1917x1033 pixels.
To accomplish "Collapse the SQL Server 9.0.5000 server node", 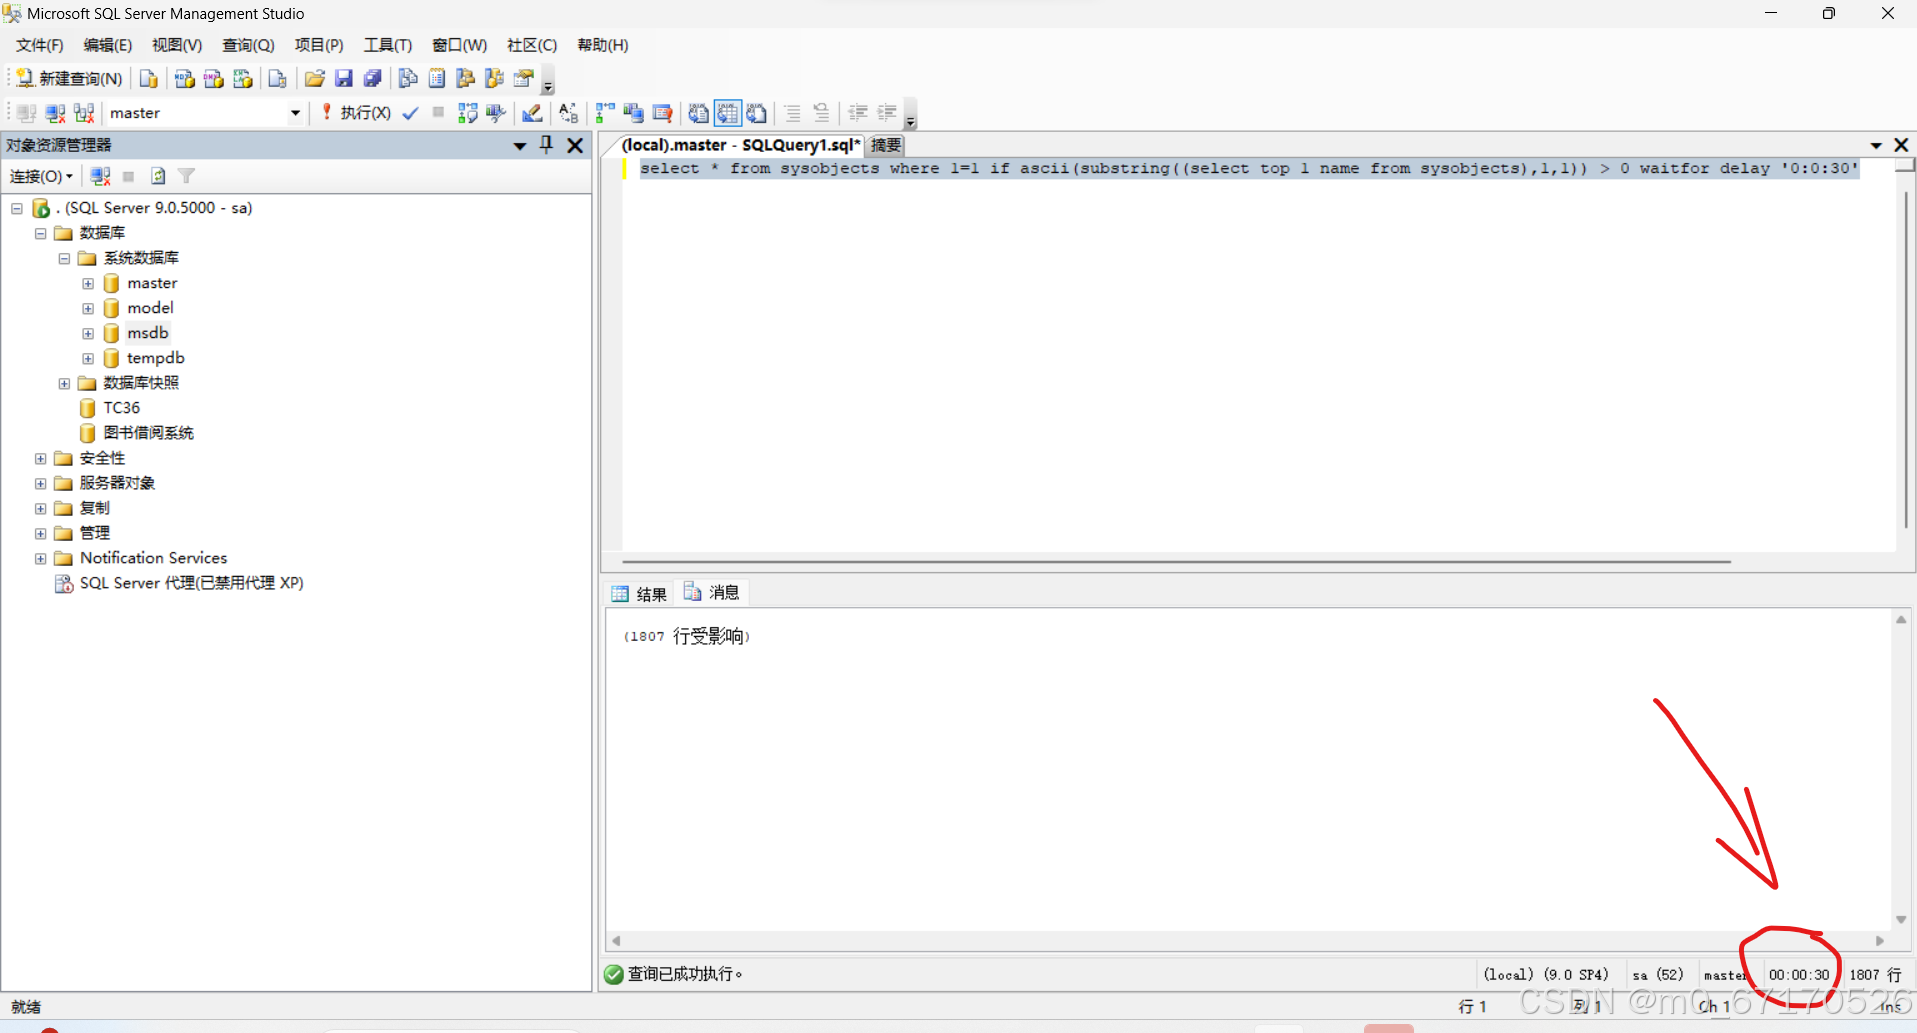I will 17,208.
